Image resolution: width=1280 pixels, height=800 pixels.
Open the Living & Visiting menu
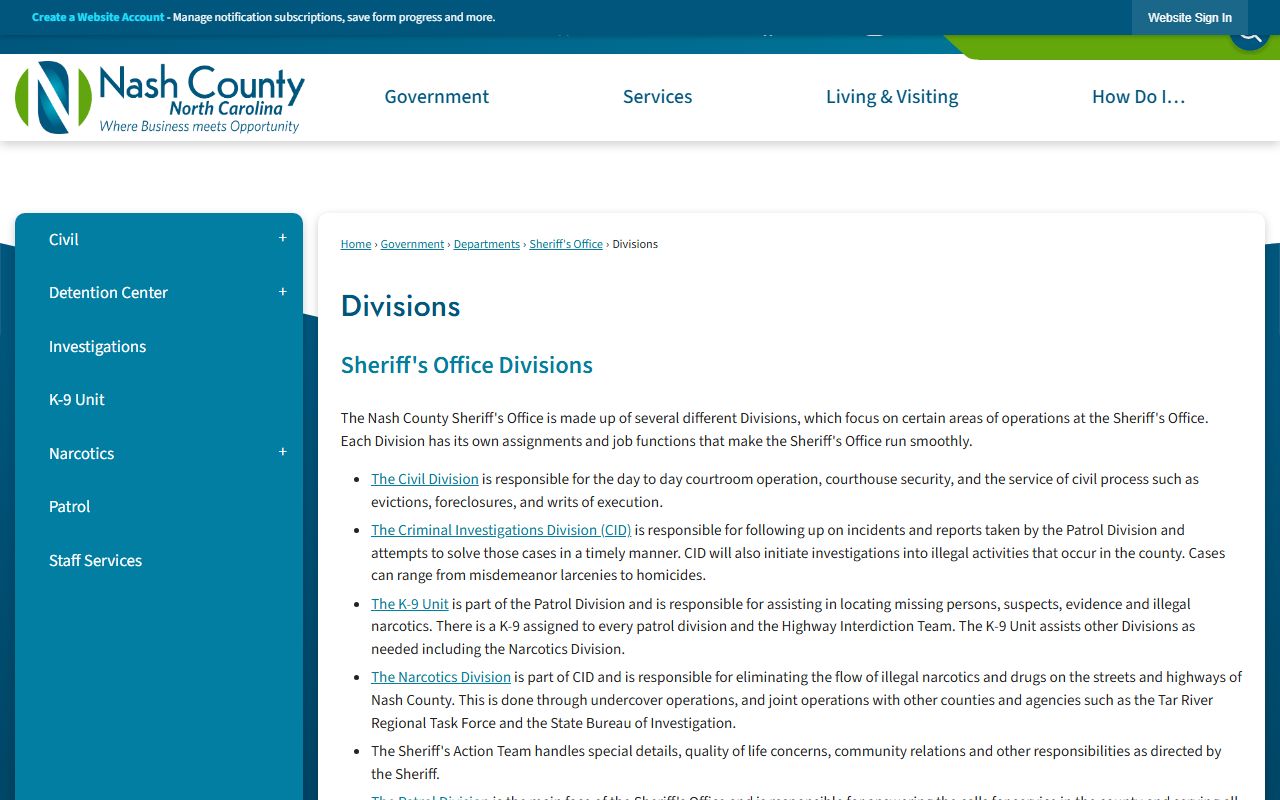892,97
